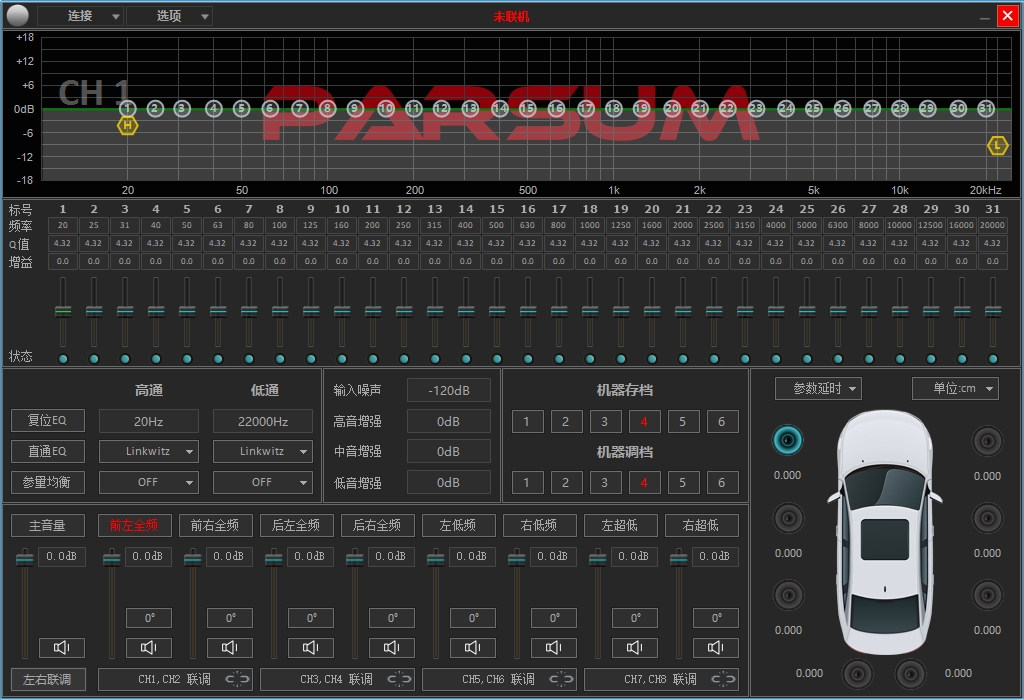Click the round grey logo orb at top-left
This screenshot has height=700, width=1024.
tap(18, 15)
